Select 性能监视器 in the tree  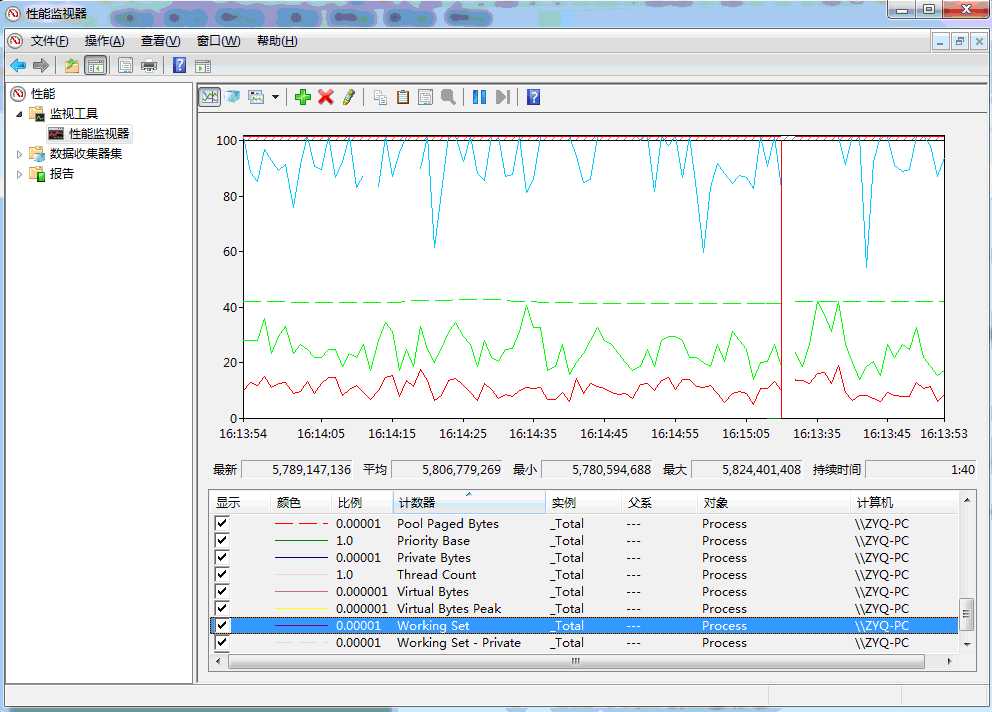tap(99, 134)
